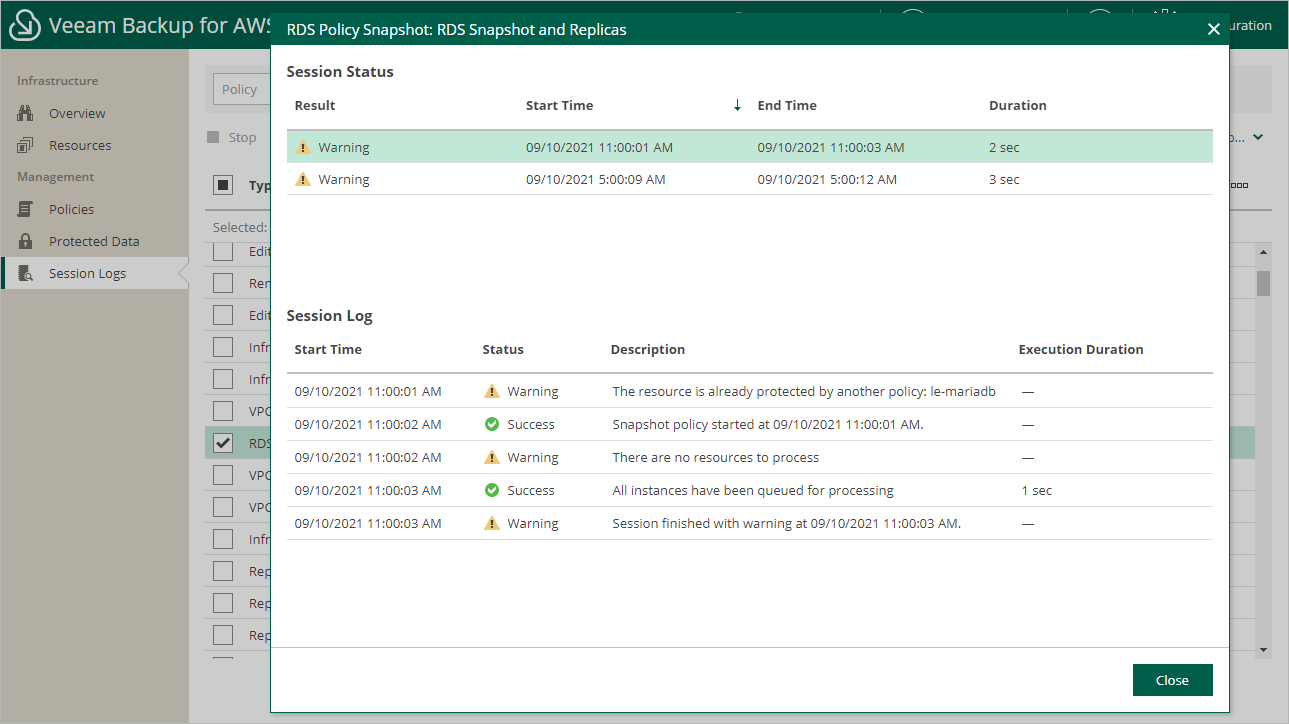
Task: Click the Veeam logo icon
Action: [x=24, y=26]
